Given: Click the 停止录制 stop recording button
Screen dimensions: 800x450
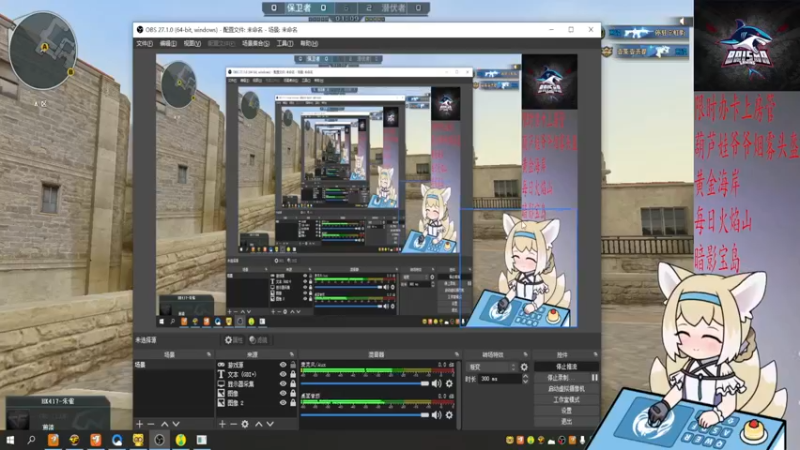Looking at the screenshot, I should 561,378.
